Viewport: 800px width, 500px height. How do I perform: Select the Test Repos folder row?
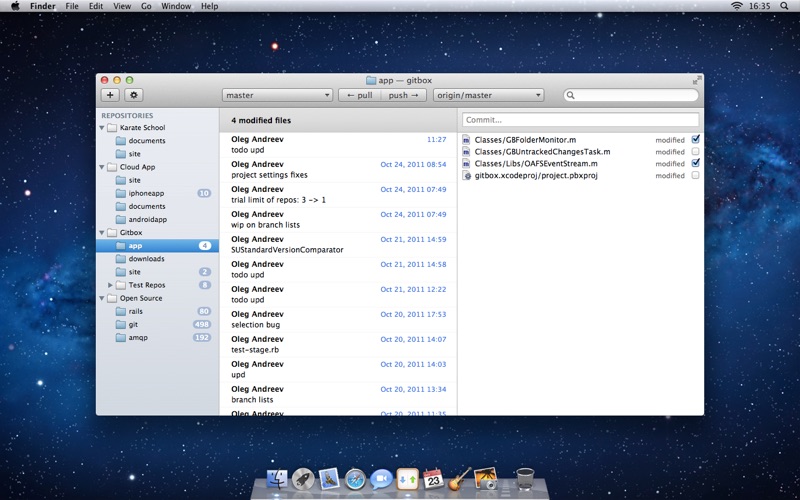[157, 285]
